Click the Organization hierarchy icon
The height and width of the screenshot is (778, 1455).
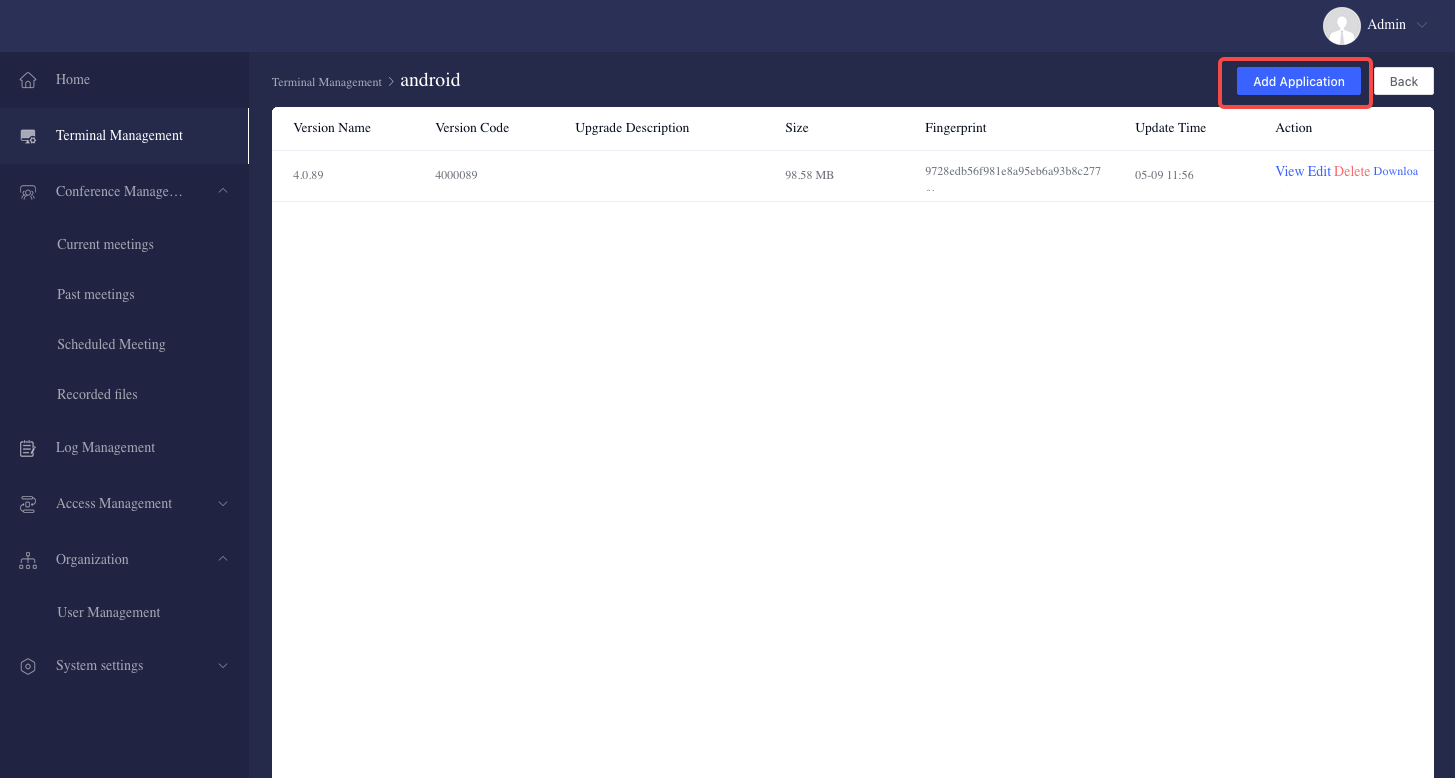click(28, 559)
